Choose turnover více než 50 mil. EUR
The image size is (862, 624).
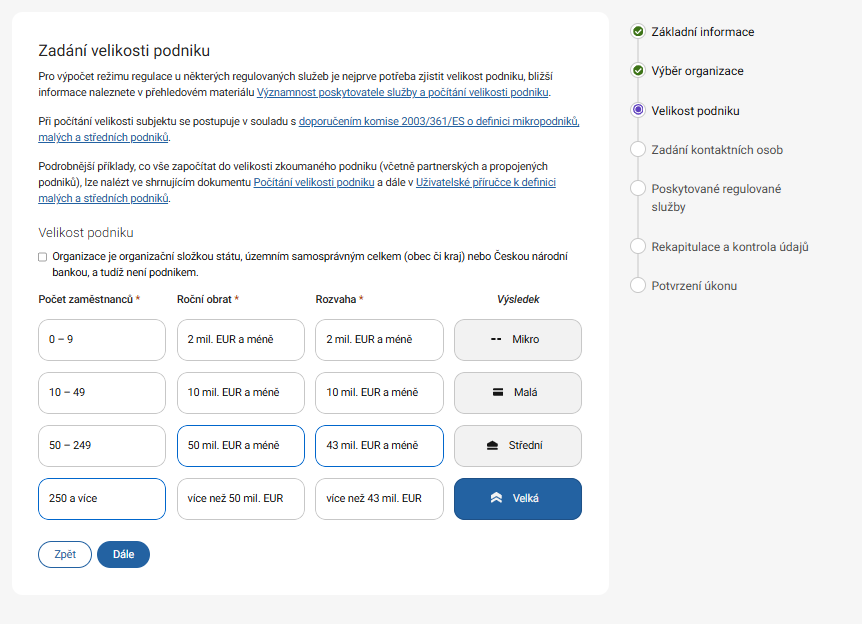[240, 499]
